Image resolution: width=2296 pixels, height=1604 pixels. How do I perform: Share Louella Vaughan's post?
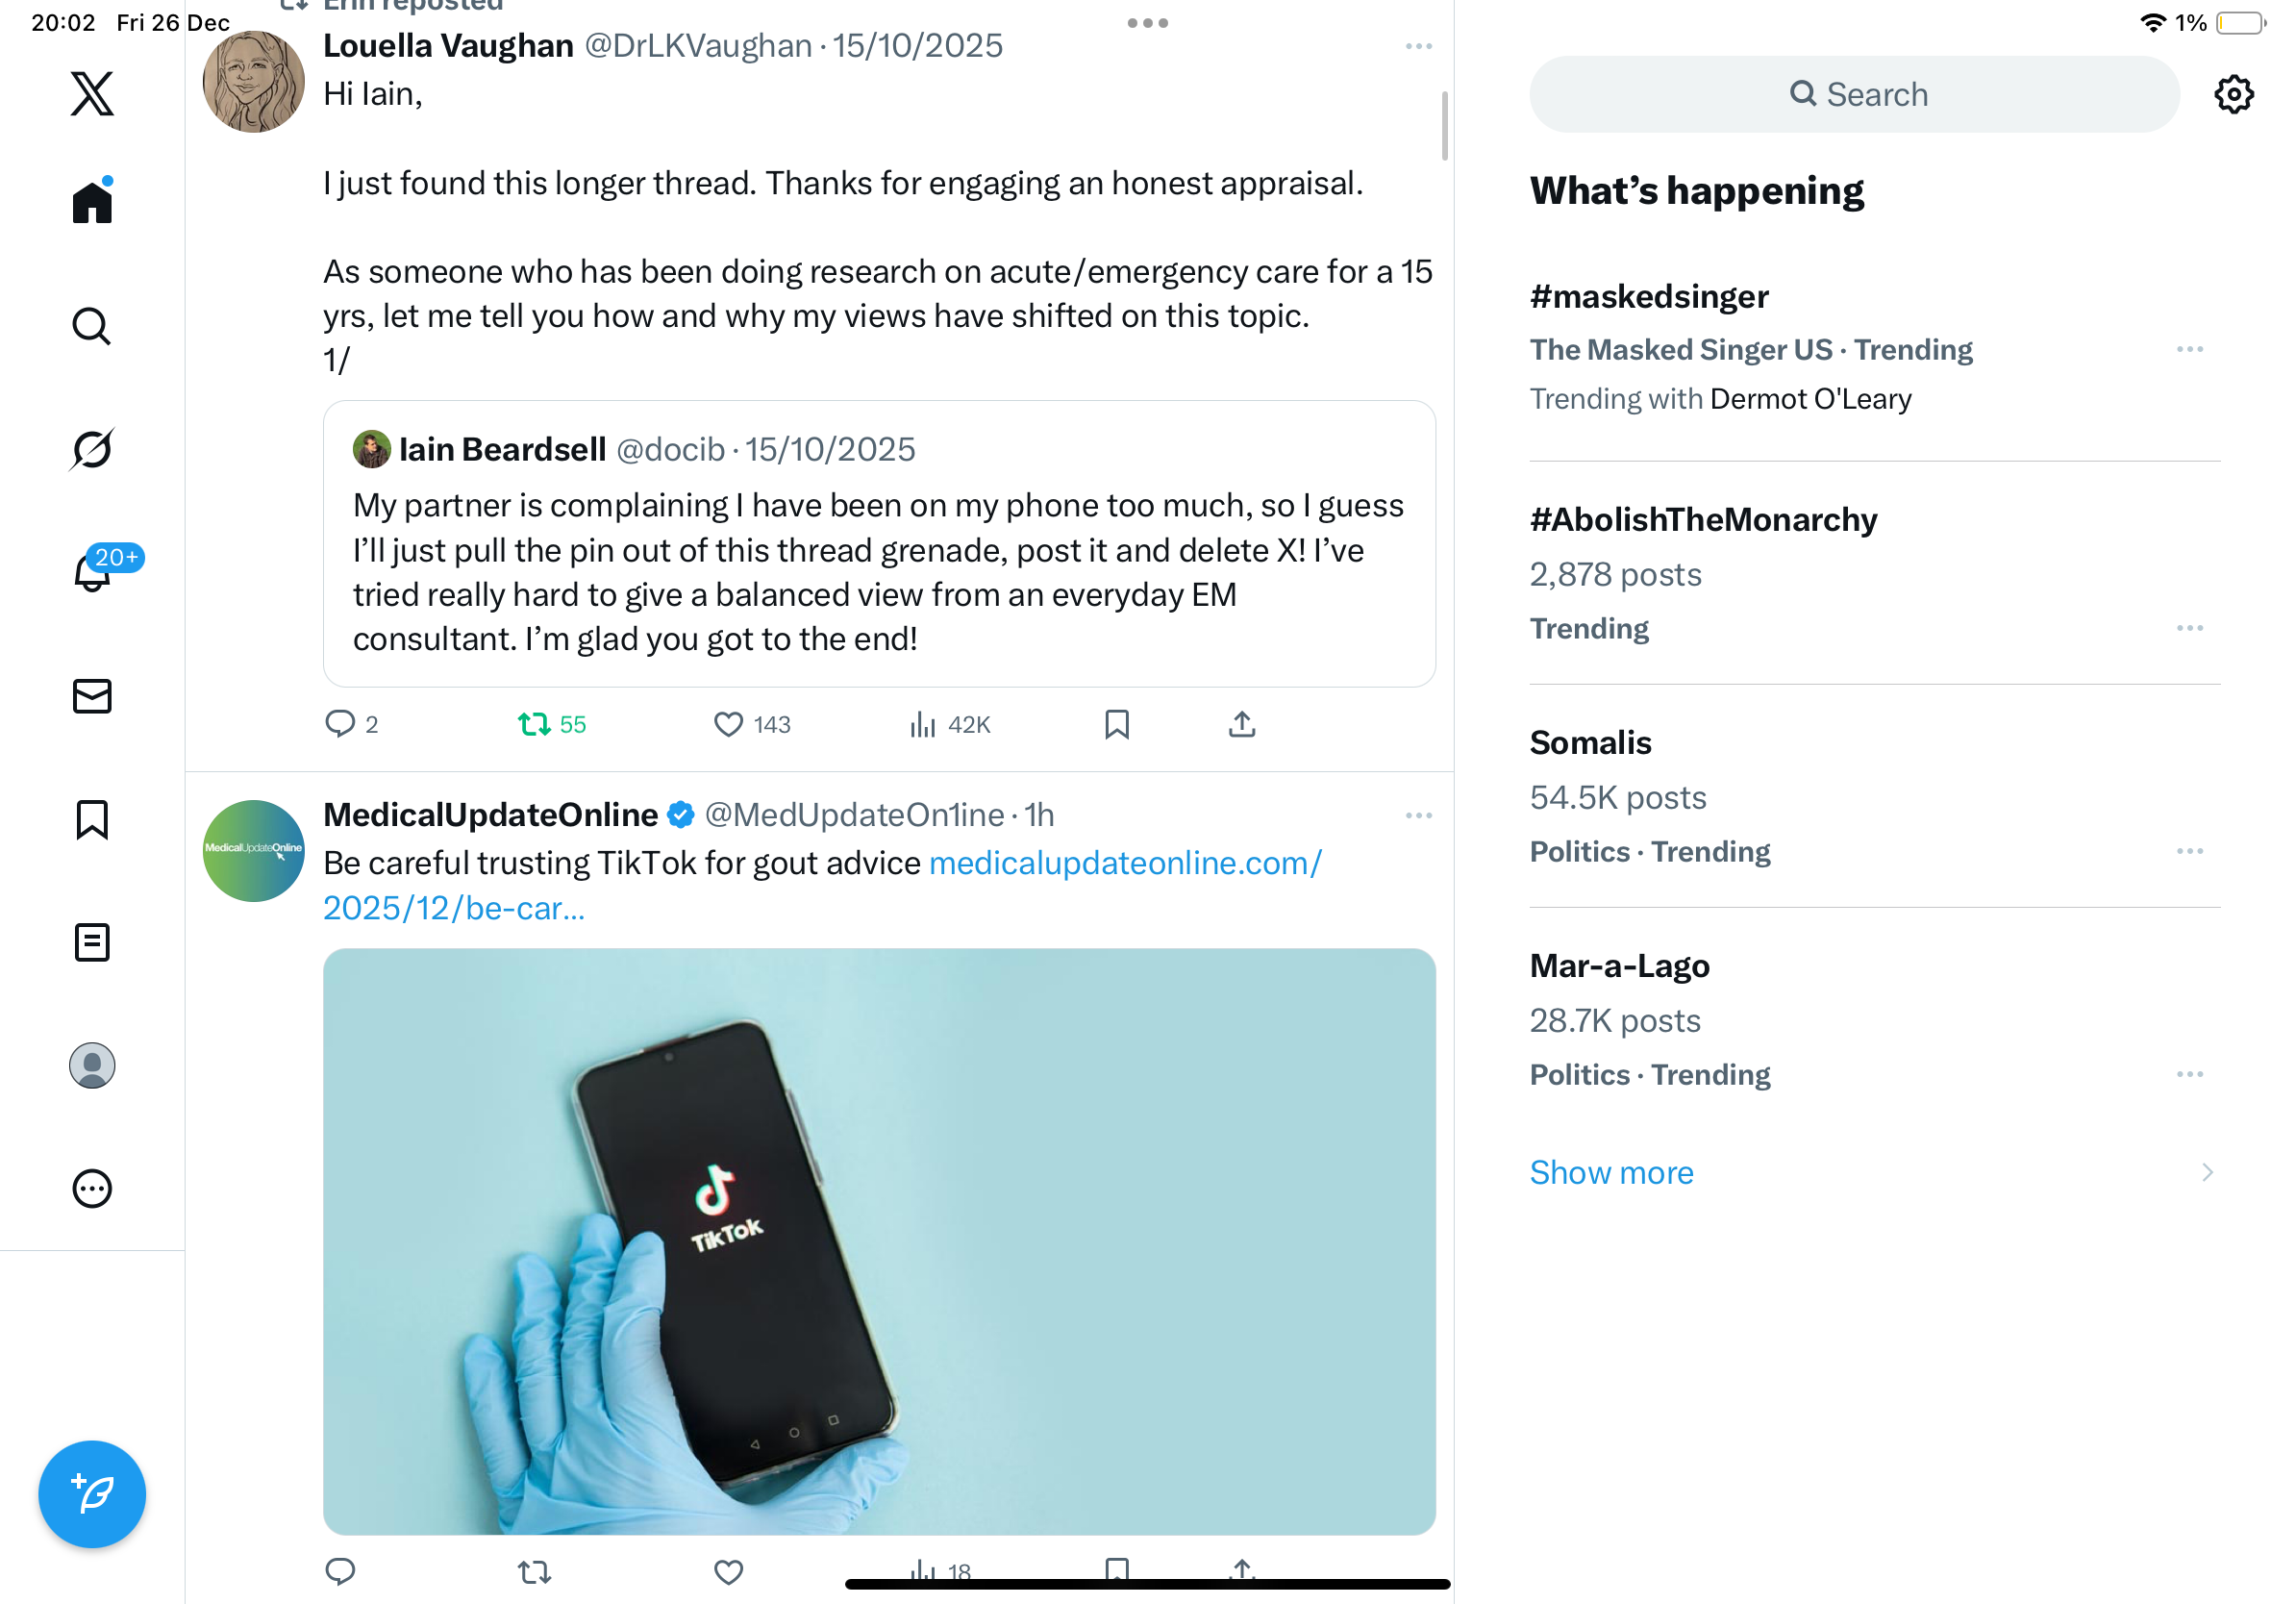(1241, 724)
